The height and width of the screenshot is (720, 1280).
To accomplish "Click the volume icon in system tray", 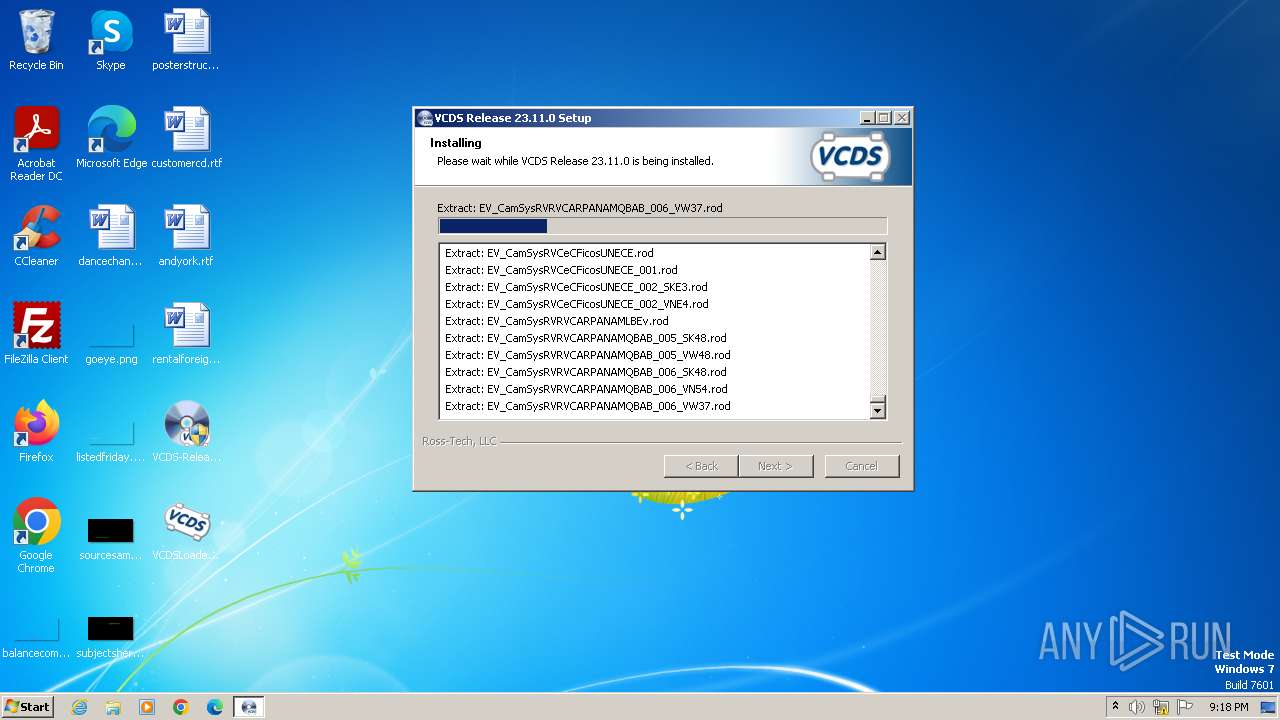I will tap(1137, 707).
